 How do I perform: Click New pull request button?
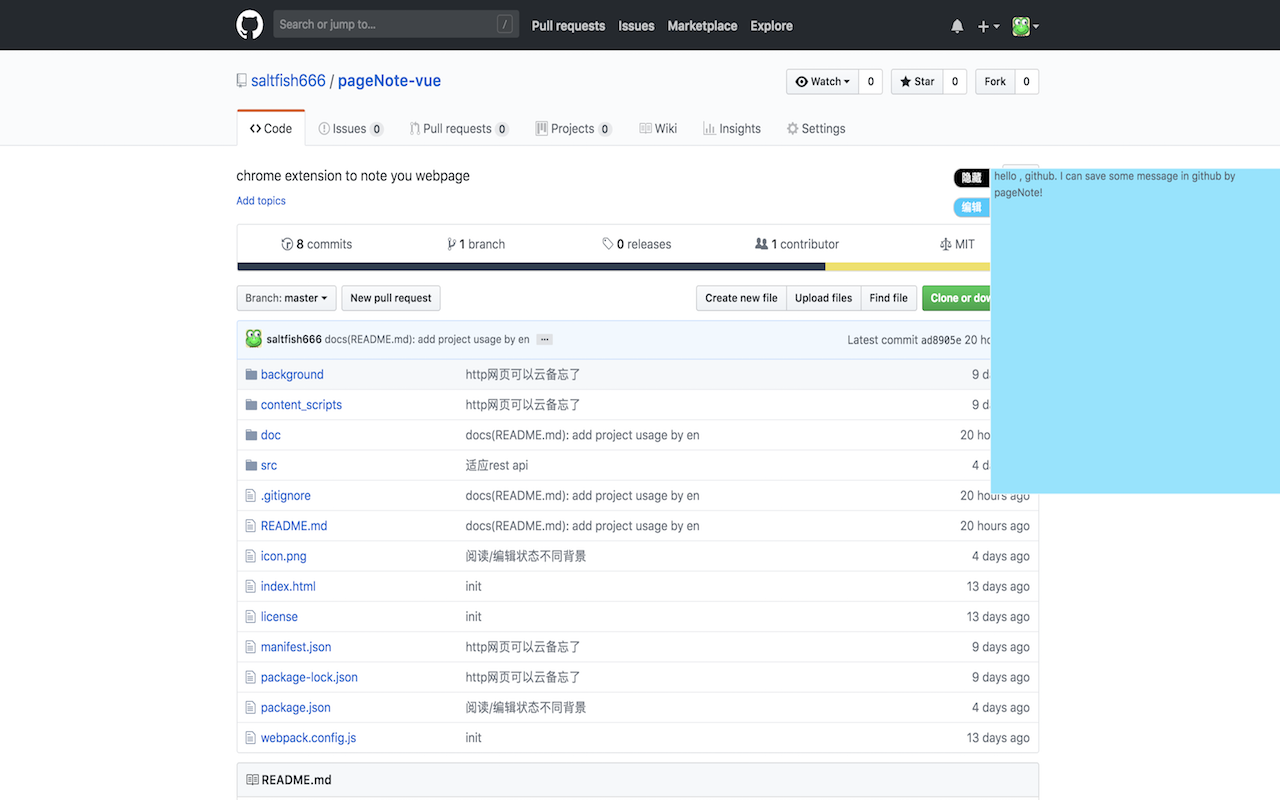pos(391,298)
